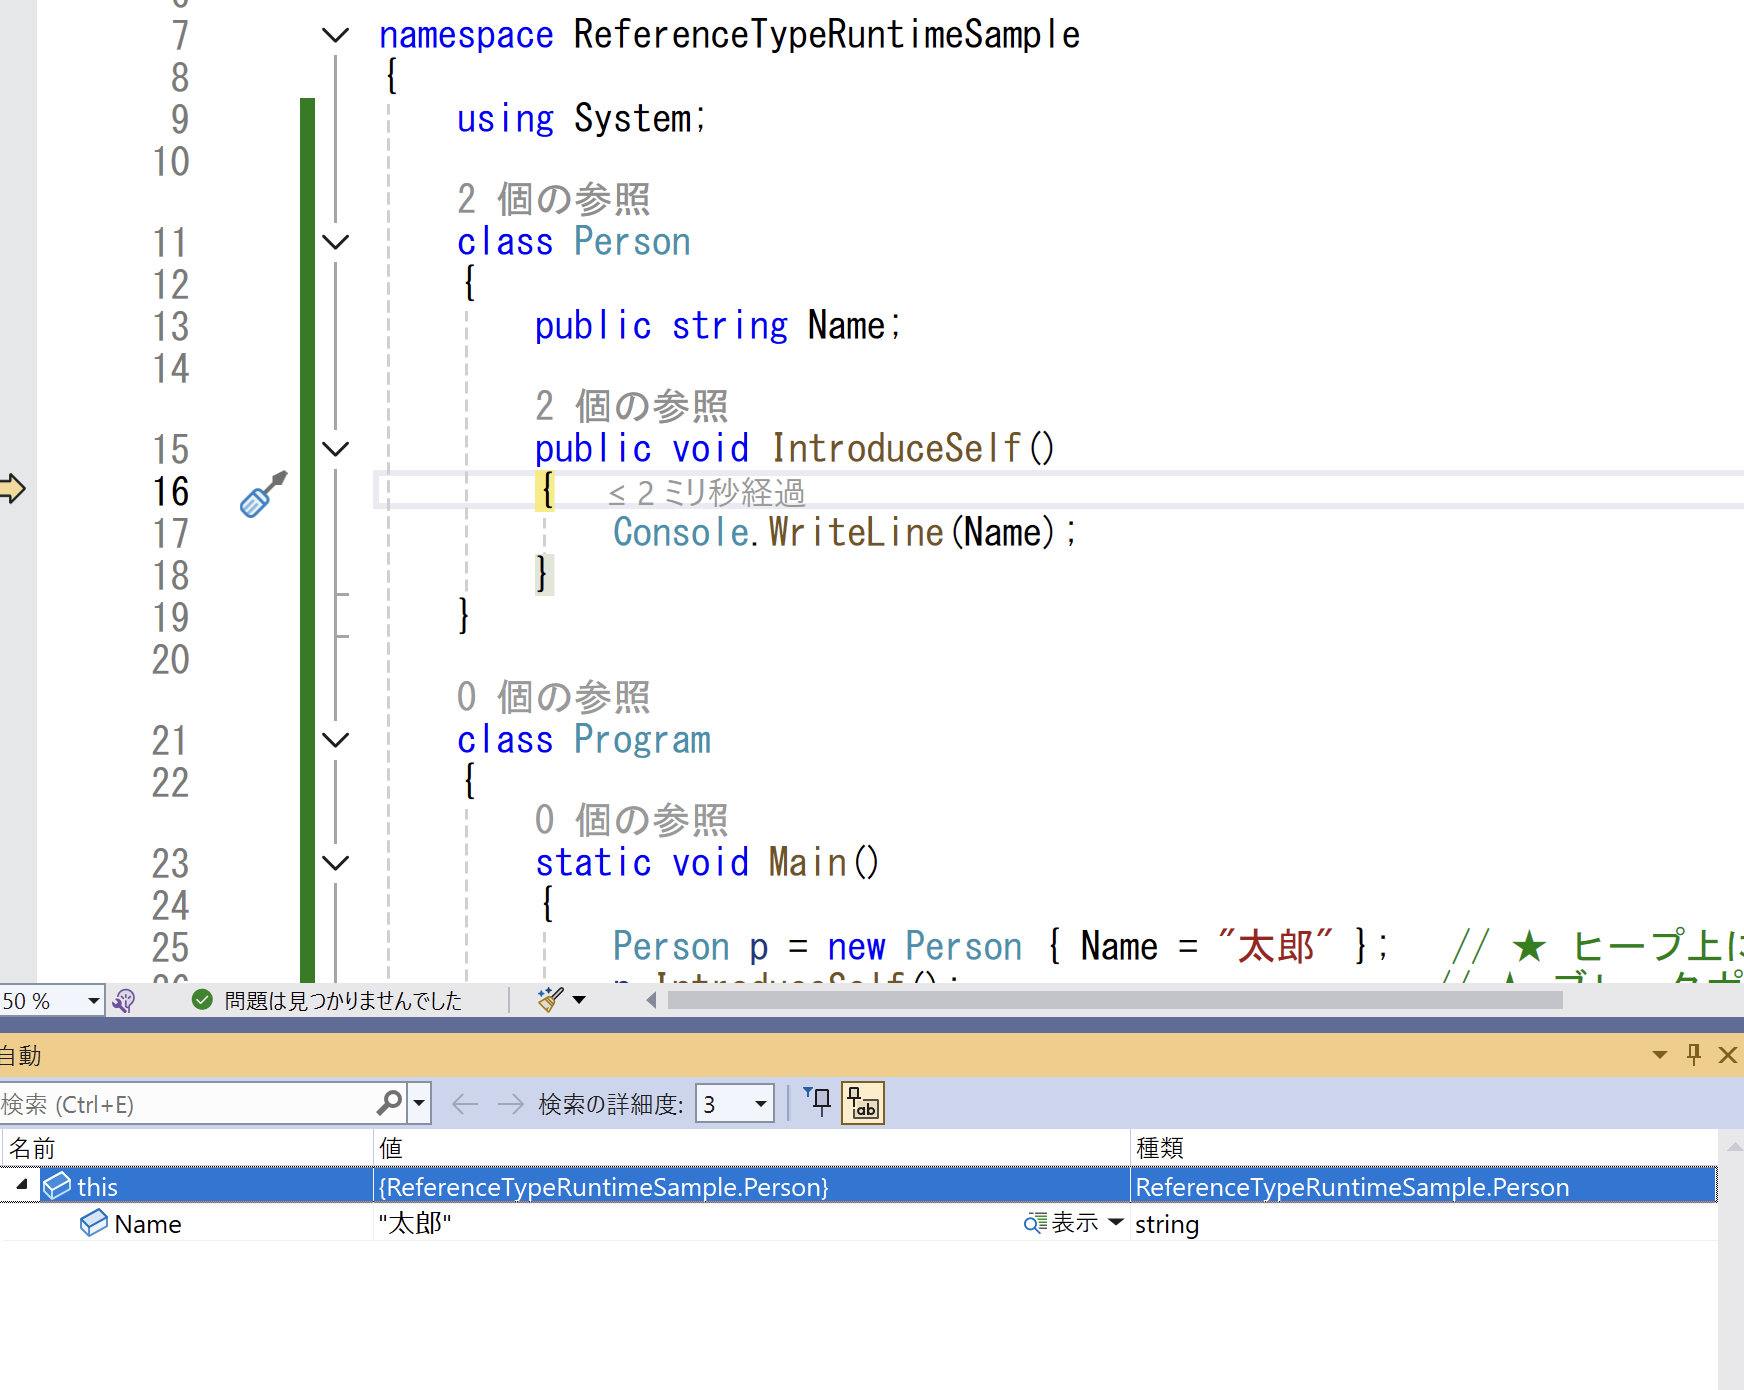Open the Autos window options dropdown
The width and height of the screenshot is (1744, 1390).
(x=1660, y=1055)
